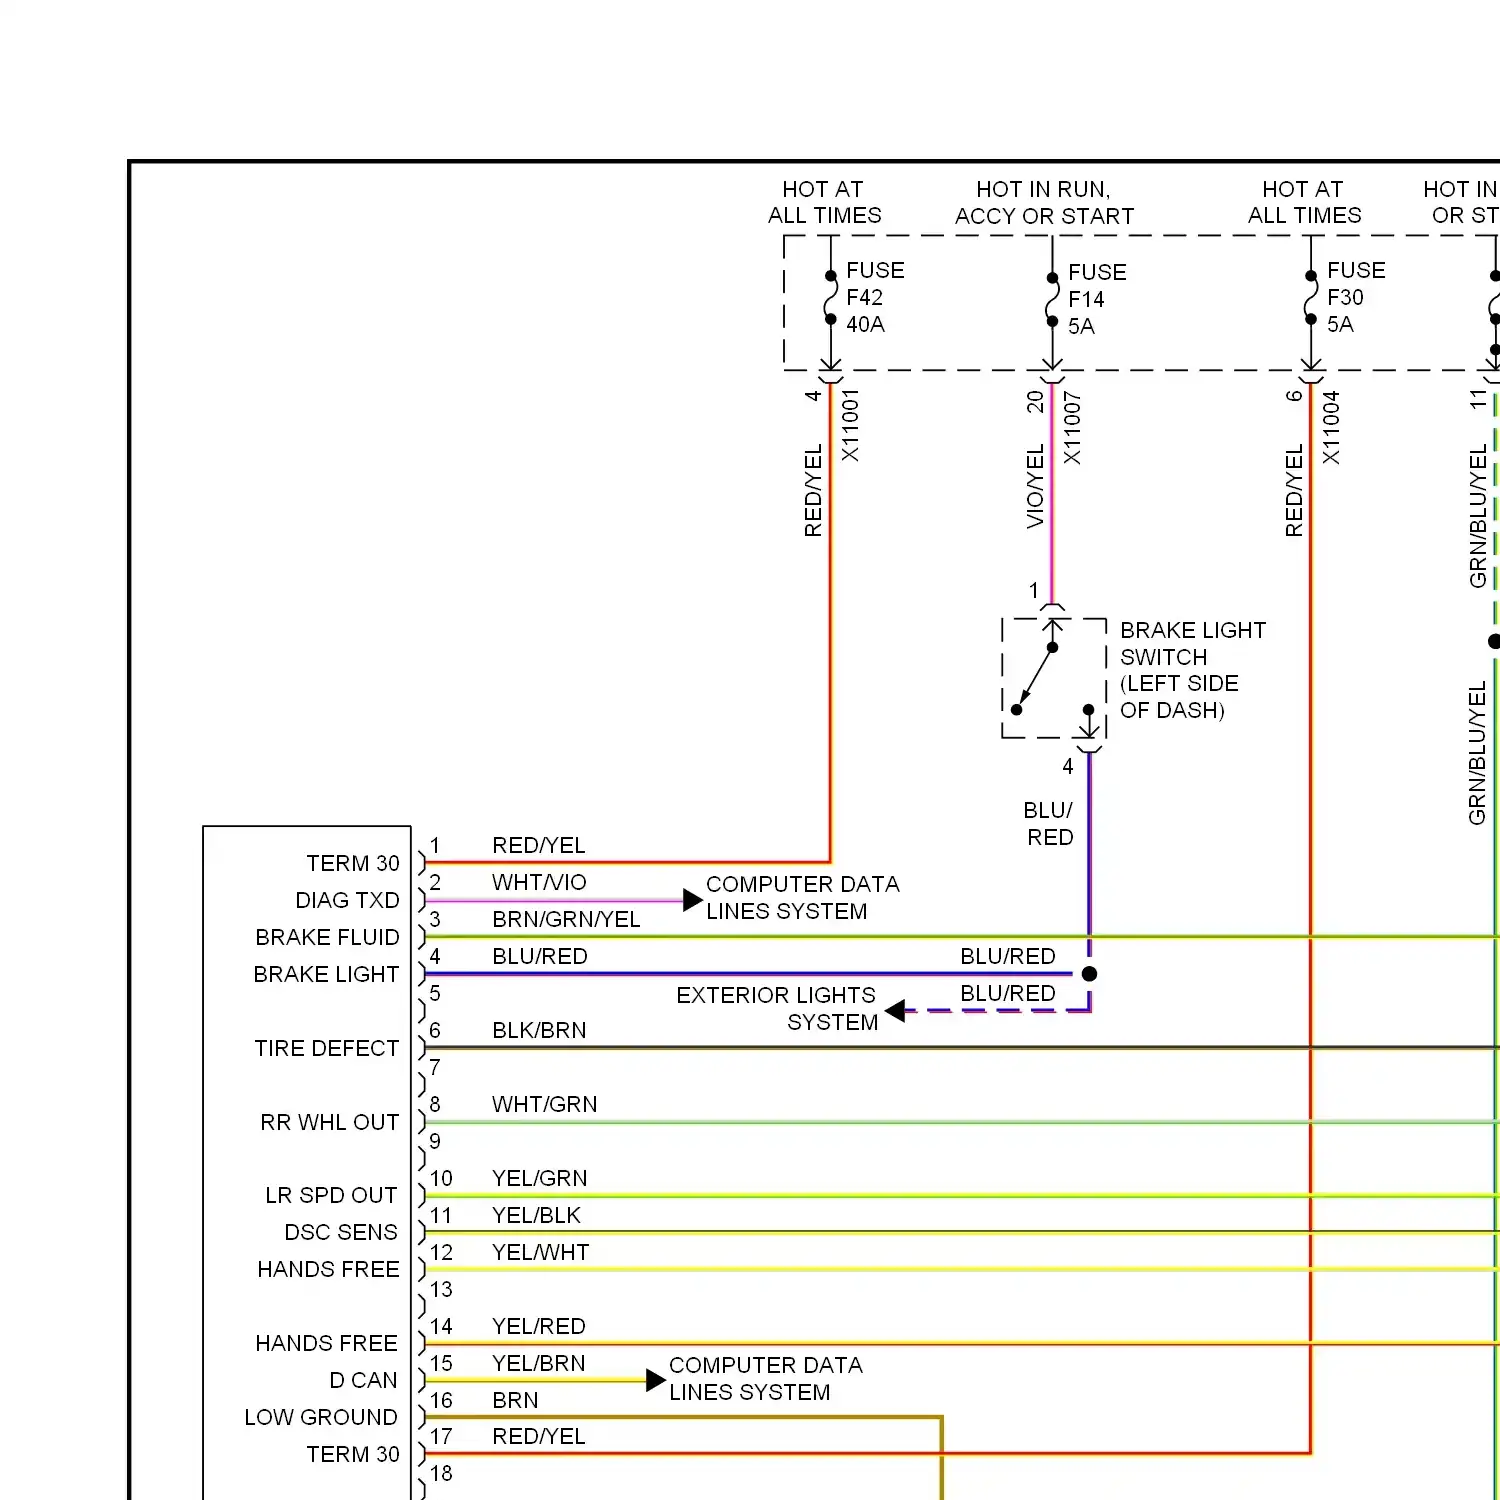The width and height of the screenshot is (1500, 1500).
Task: Click the BRAKE LIGHT SWITCH label
Action: point(1193,670)
